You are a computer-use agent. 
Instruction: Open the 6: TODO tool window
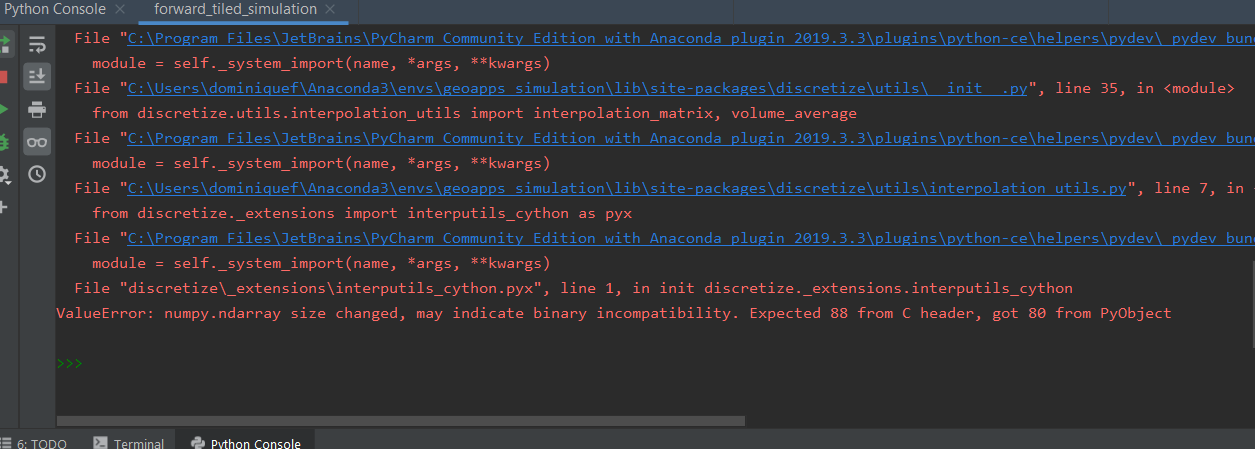36,443
